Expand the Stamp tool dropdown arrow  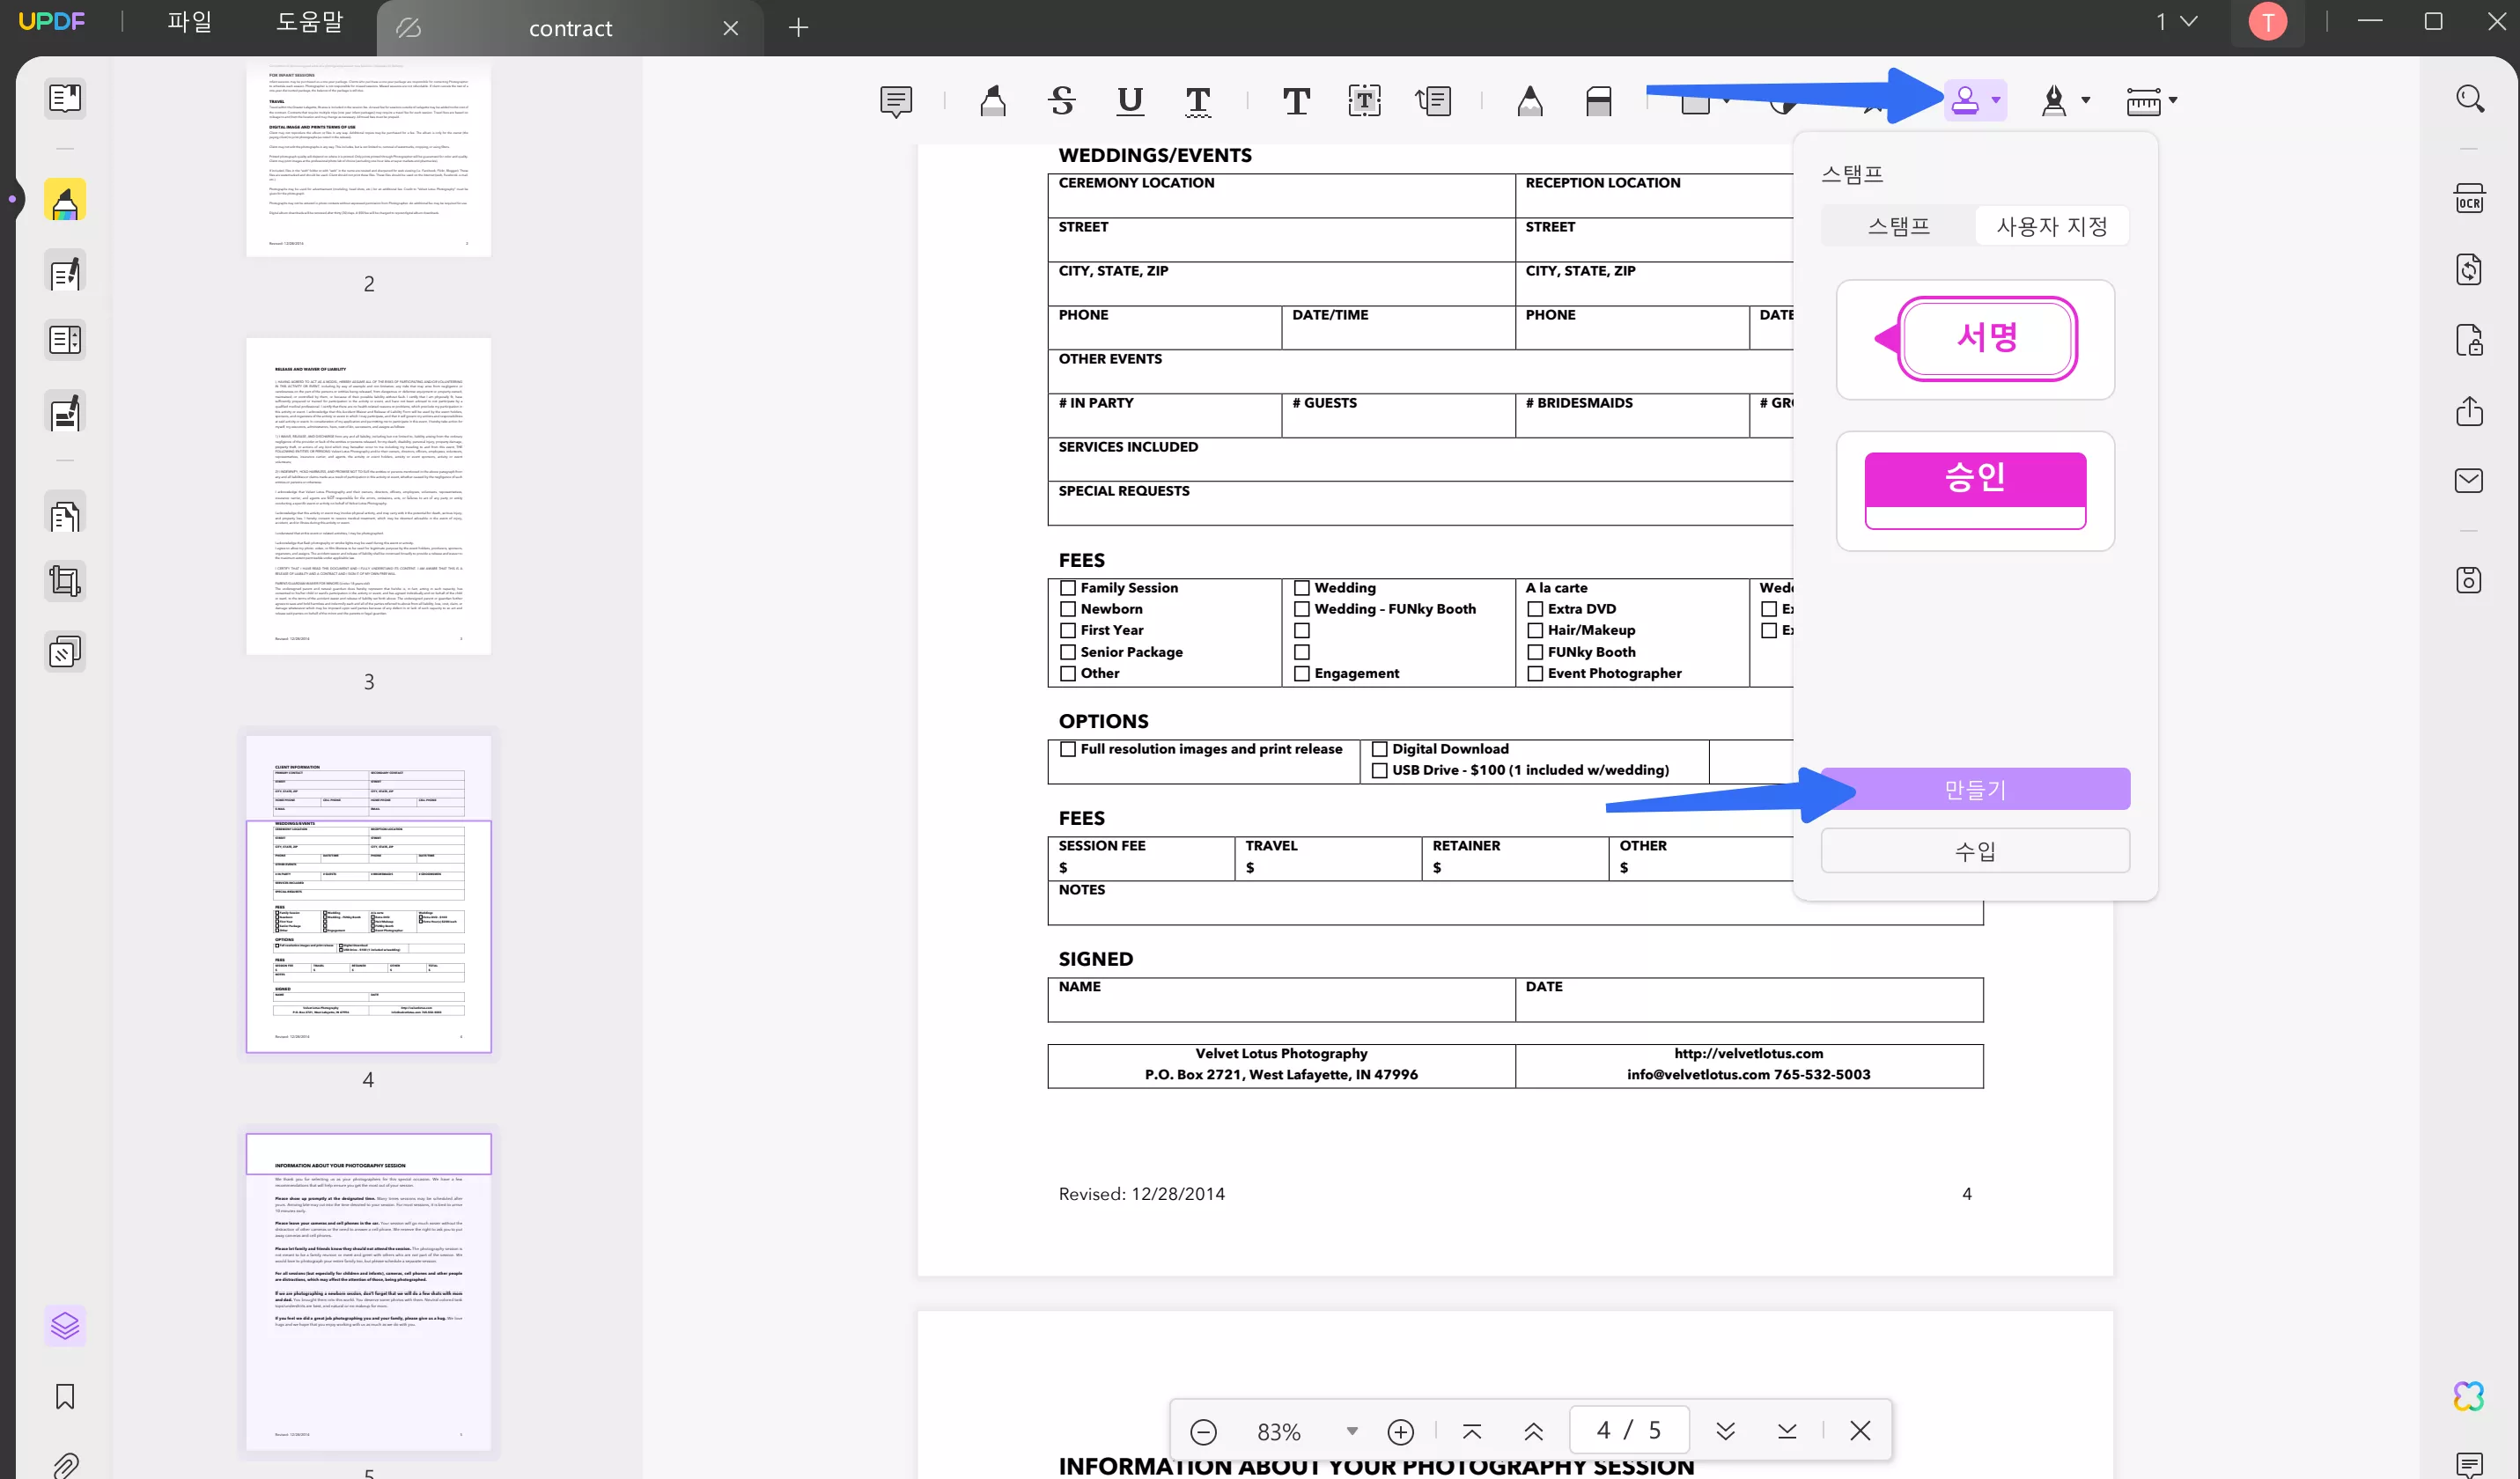click(x=1996, y=100)
